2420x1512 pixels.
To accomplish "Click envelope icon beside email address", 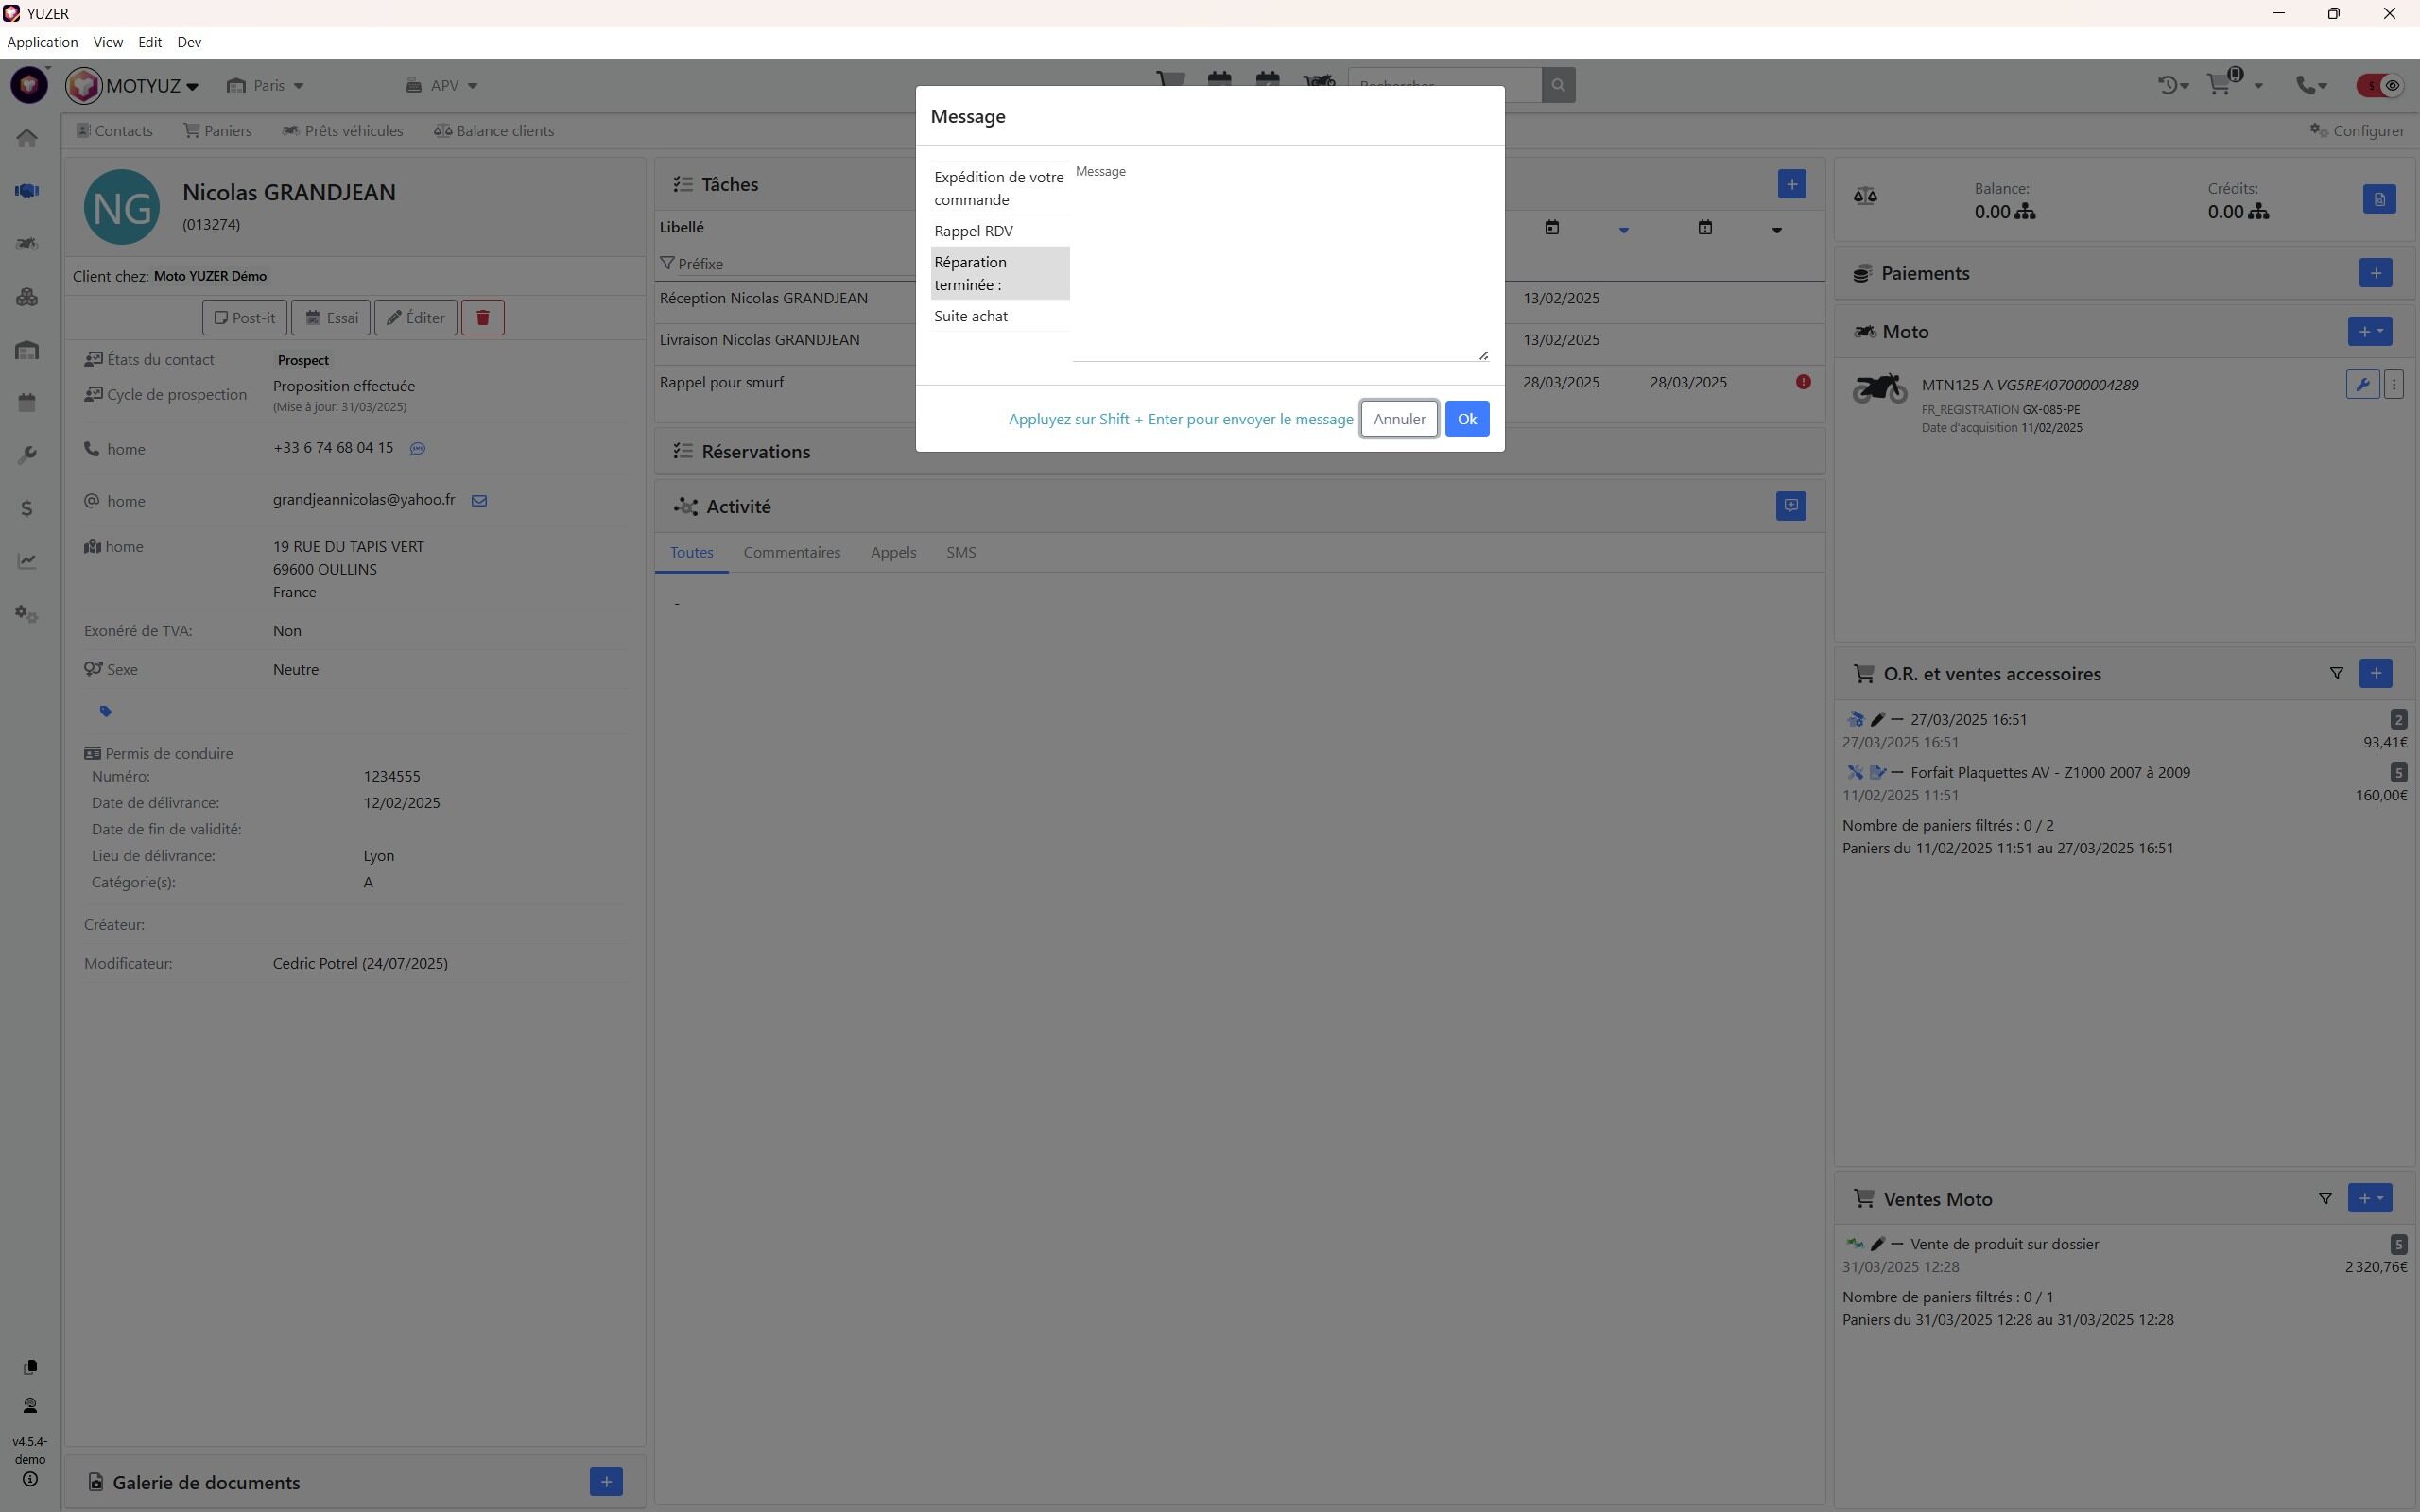I will pyautogui.click(x=479, y=501).
